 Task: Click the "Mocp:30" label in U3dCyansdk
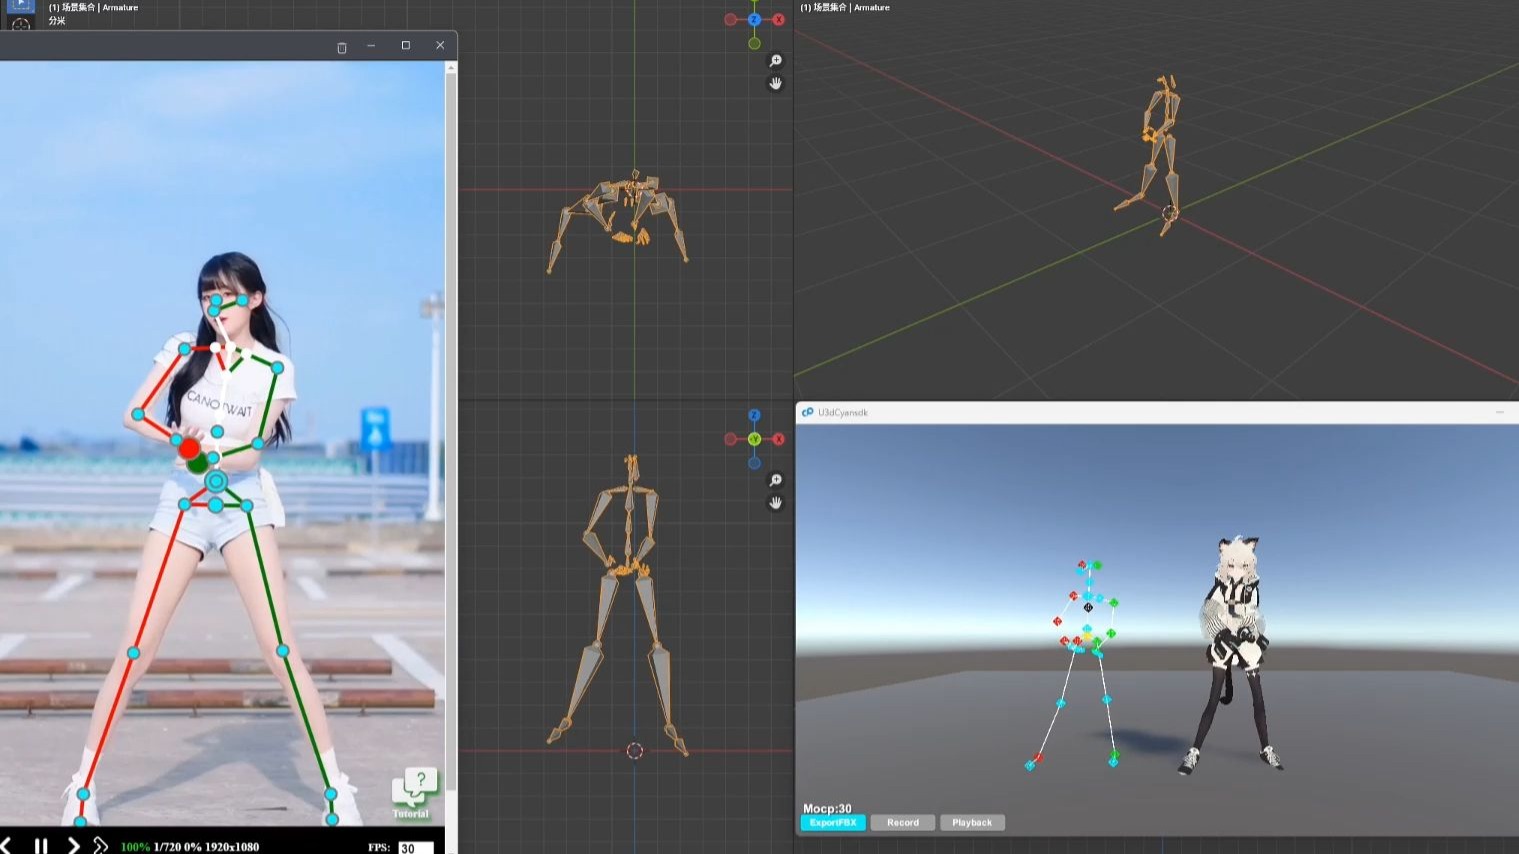(x=827, y=808)
